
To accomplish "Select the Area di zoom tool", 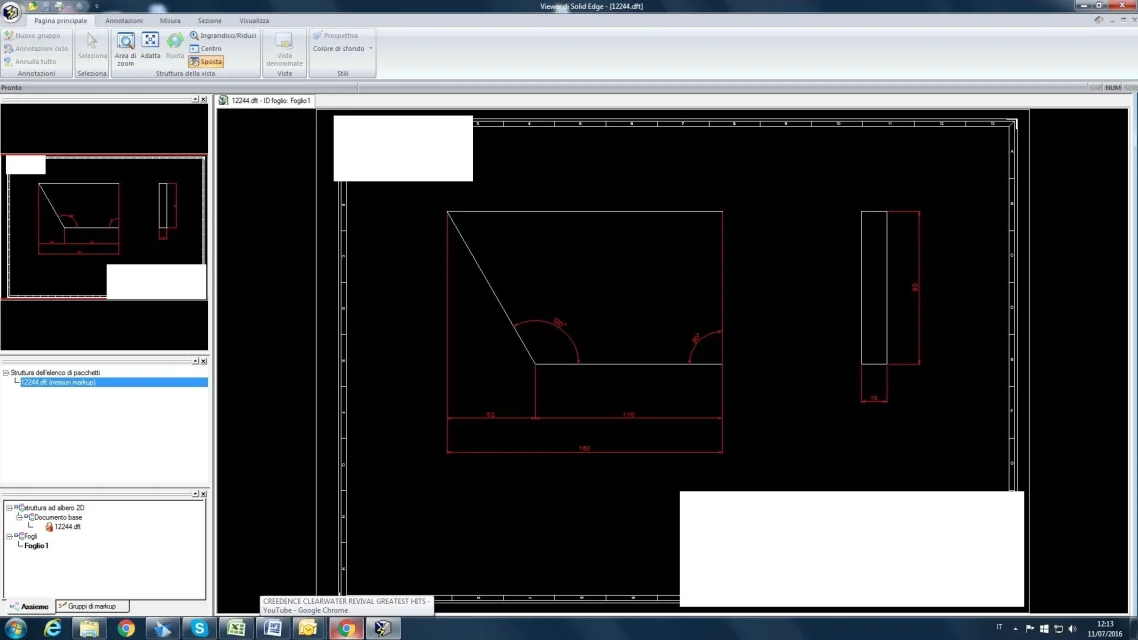I will [x=125, y=46].
